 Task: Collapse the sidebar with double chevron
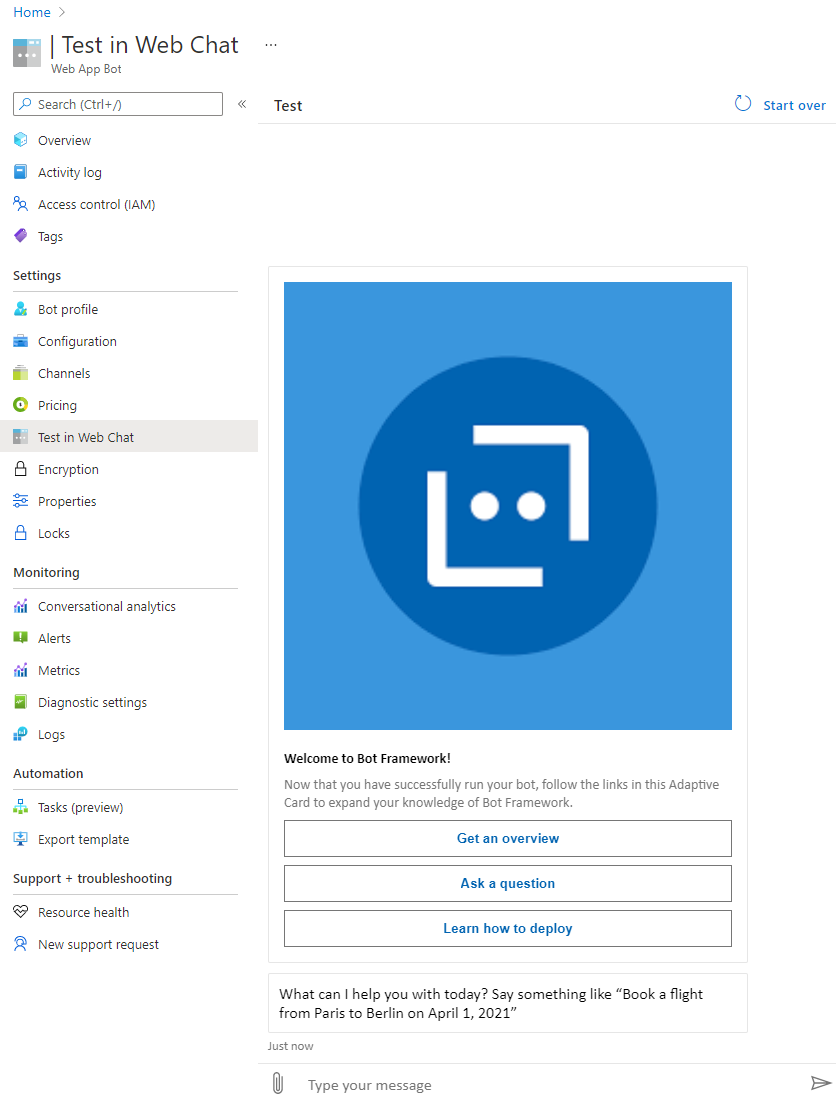pos(242,104)
